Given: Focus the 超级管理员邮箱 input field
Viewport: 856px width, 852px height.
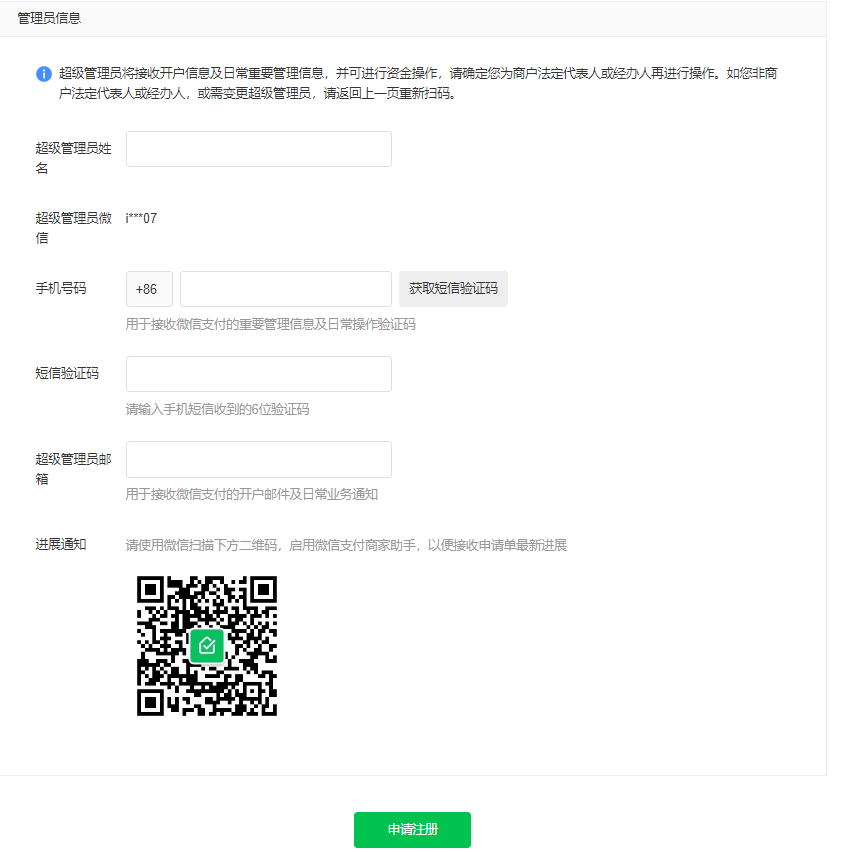Looking at the screenshot, I should 259,460.
